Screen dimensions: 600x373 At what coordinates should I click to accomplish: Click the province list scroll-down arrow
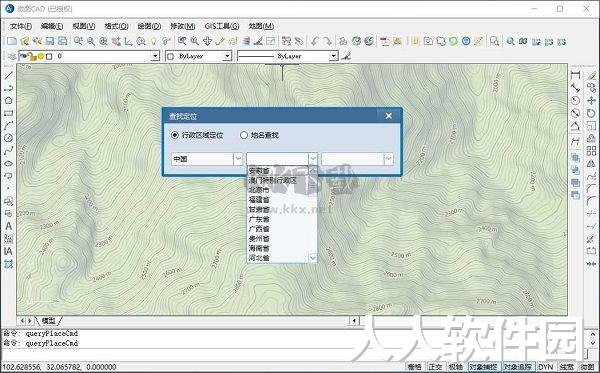(x=313, y=258)
